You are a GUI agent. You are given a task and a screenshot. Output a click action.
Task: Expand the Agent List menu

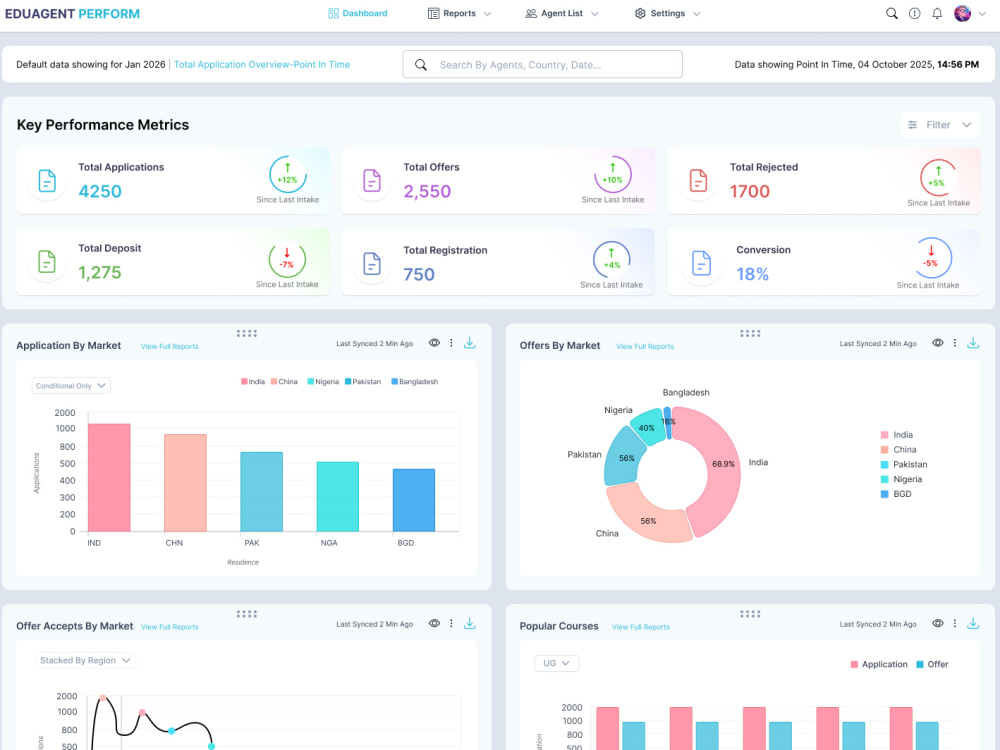(x=562, y=13)
